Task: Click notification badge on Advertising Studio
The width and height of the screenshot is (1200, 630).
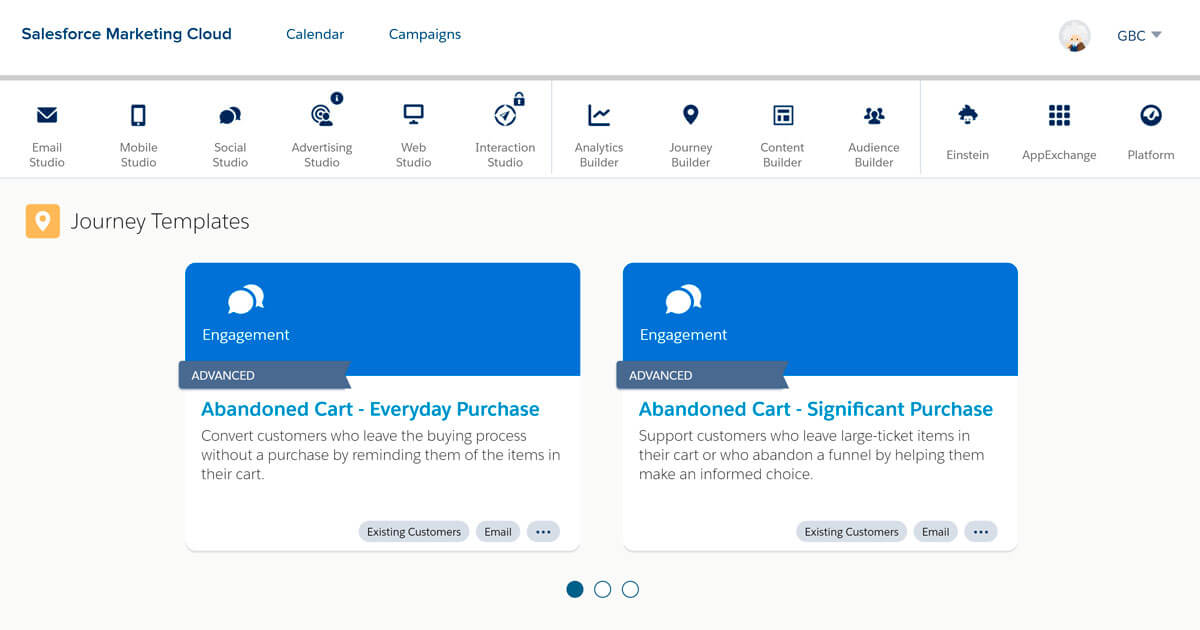Action: [337, 98]
